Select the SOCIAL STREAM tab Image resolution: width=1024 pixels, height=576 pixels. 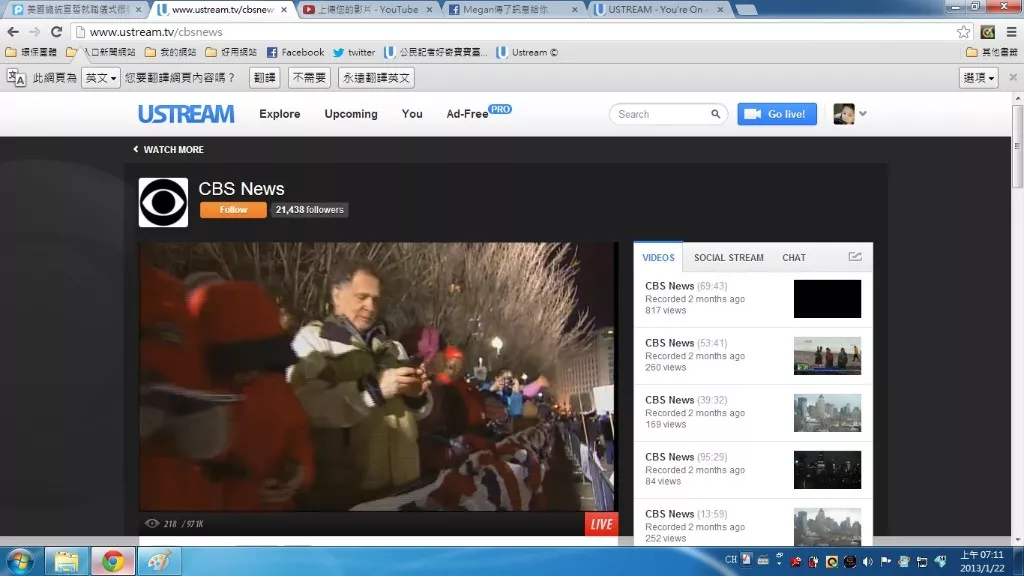point(729,257)
